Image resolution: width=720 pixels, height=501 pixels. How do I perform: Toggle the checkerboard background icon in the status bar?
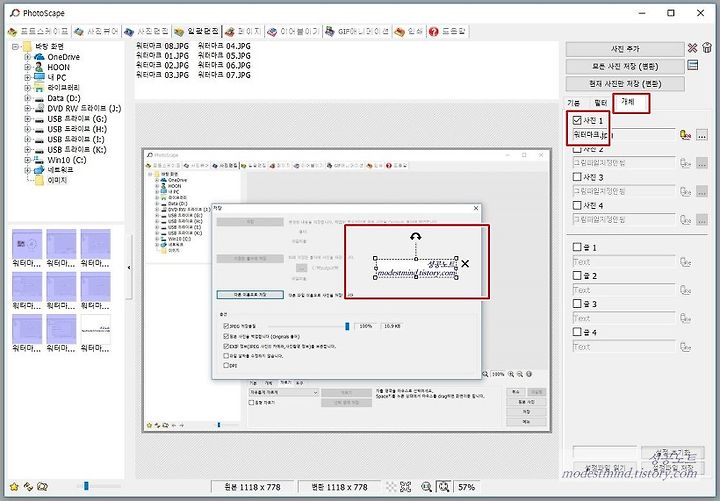tap(390, 487)
